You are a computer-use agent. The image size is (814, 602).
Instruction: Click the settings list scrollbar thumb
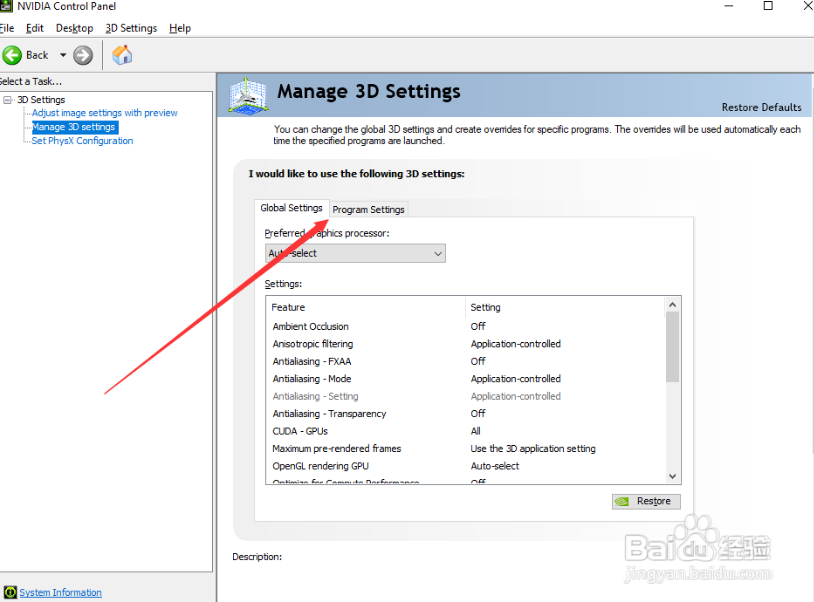click(672, 347)
